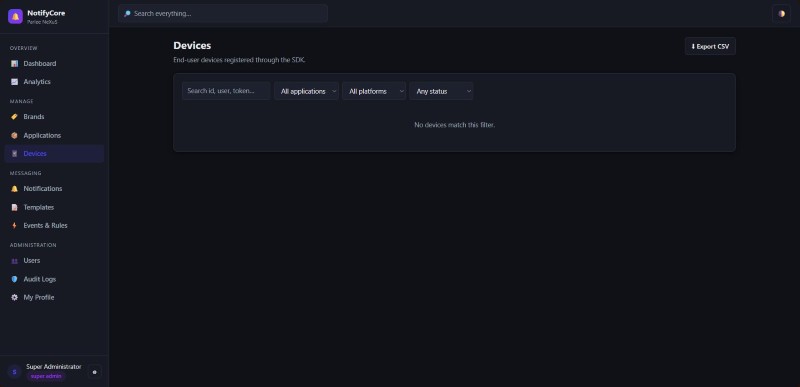Click the Analytics graph icon
This screenshot has width=800, height=387.
click(x=14, y=82)
